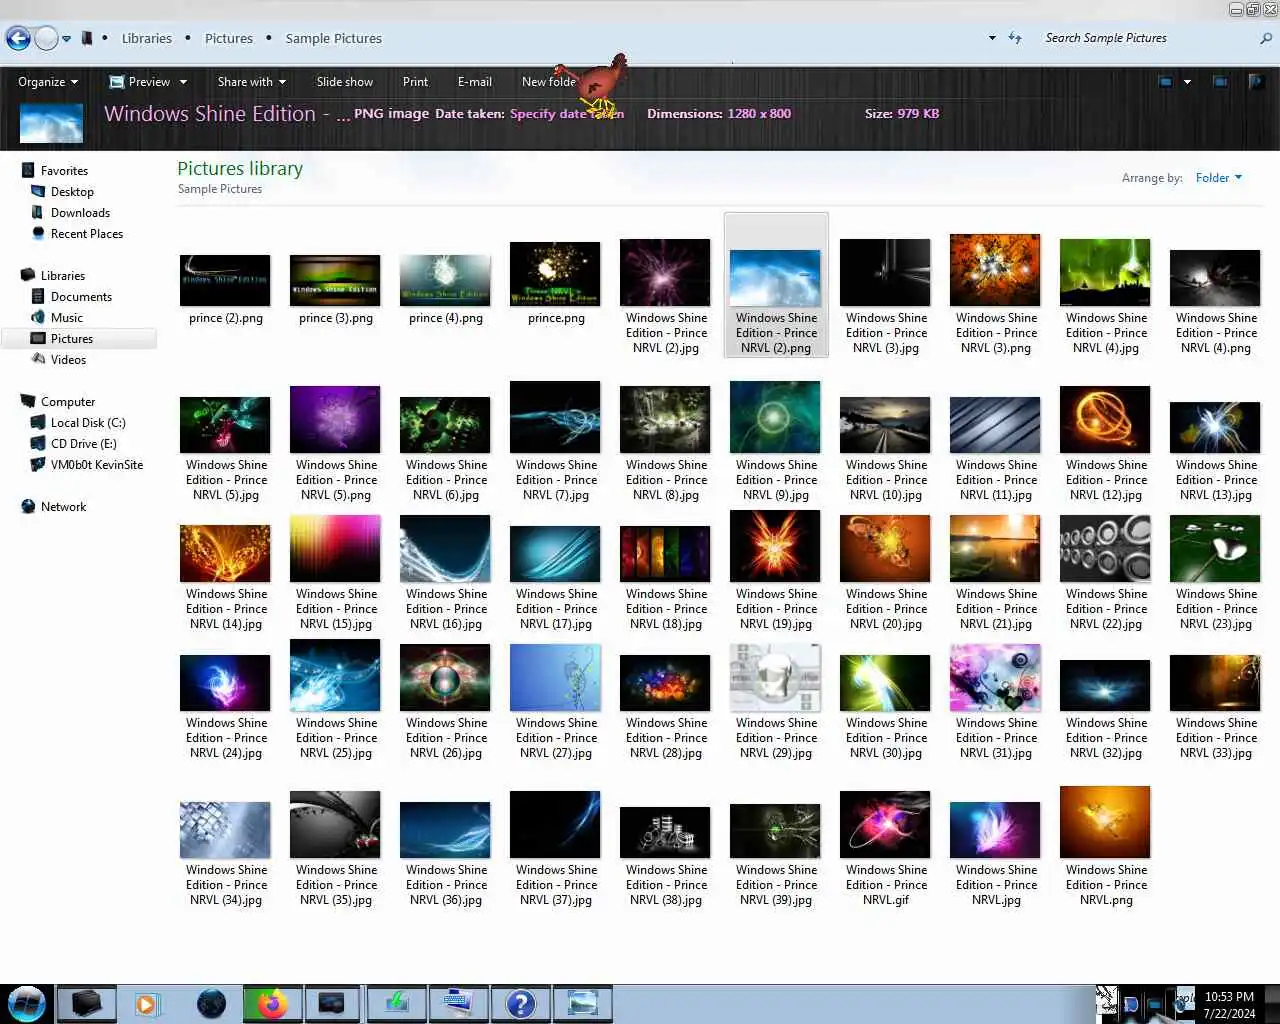The image size is (1280, 1024).
Task: Open the recent locations dropdown arrow
Action: pyautogui.click(x=66, y=39)
